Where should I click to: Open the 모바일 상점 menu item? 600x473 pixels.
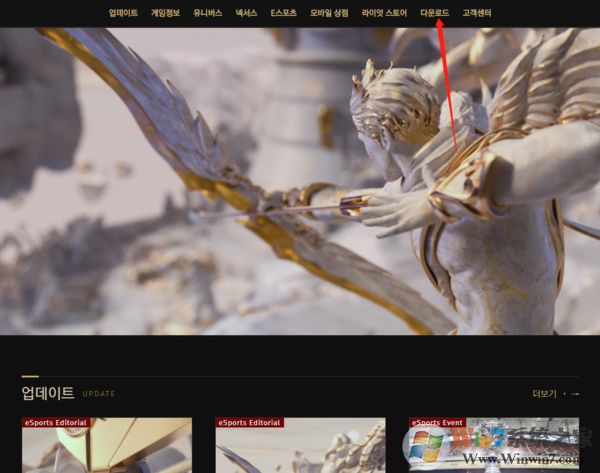(329, 13)
